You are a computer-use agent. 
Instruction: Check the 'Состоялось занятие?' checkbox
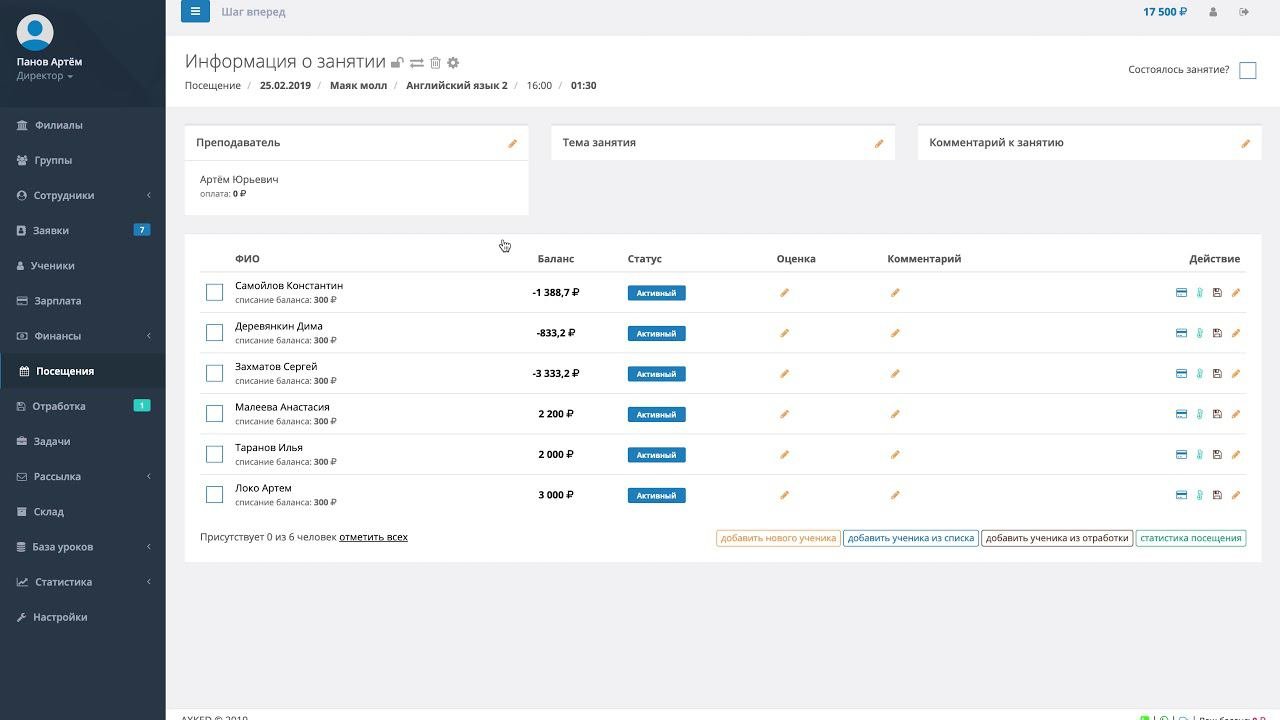(x=1247, y=70)
